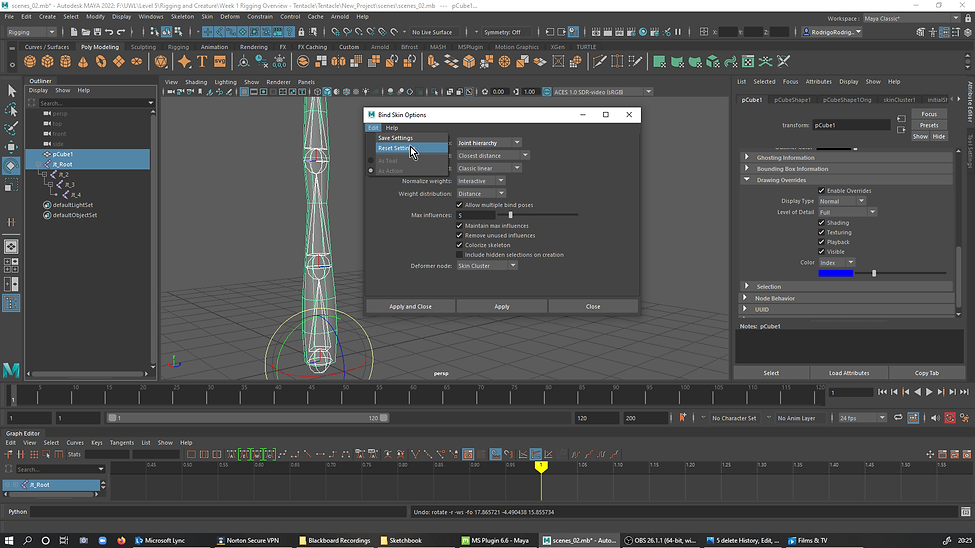Image resolution: width=975 pixels, height=548 pixels.
Task: Open Help menu in Bind Skin Options
Action: (x=392, y=128)
